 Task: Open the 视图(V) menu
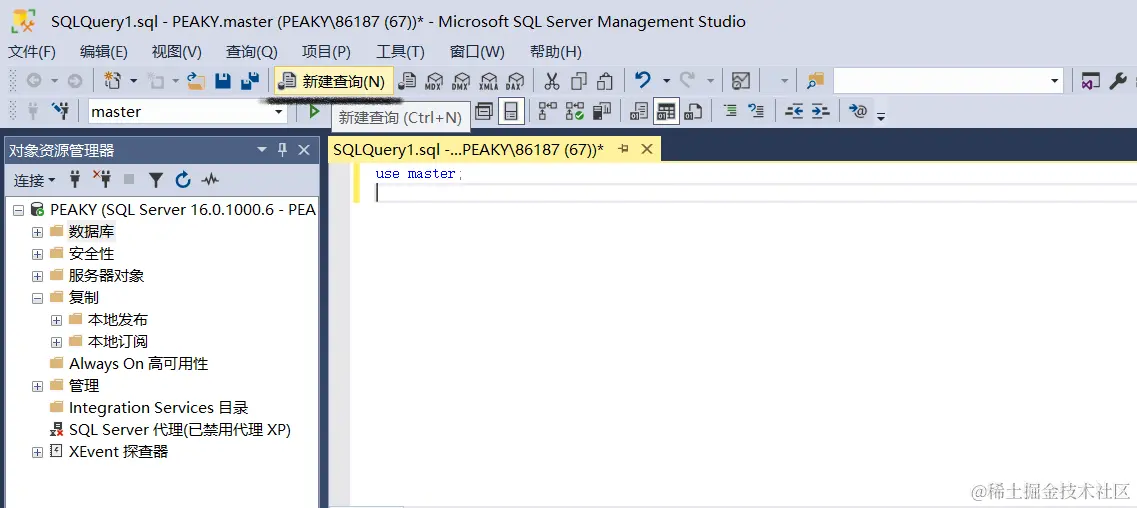177,51
